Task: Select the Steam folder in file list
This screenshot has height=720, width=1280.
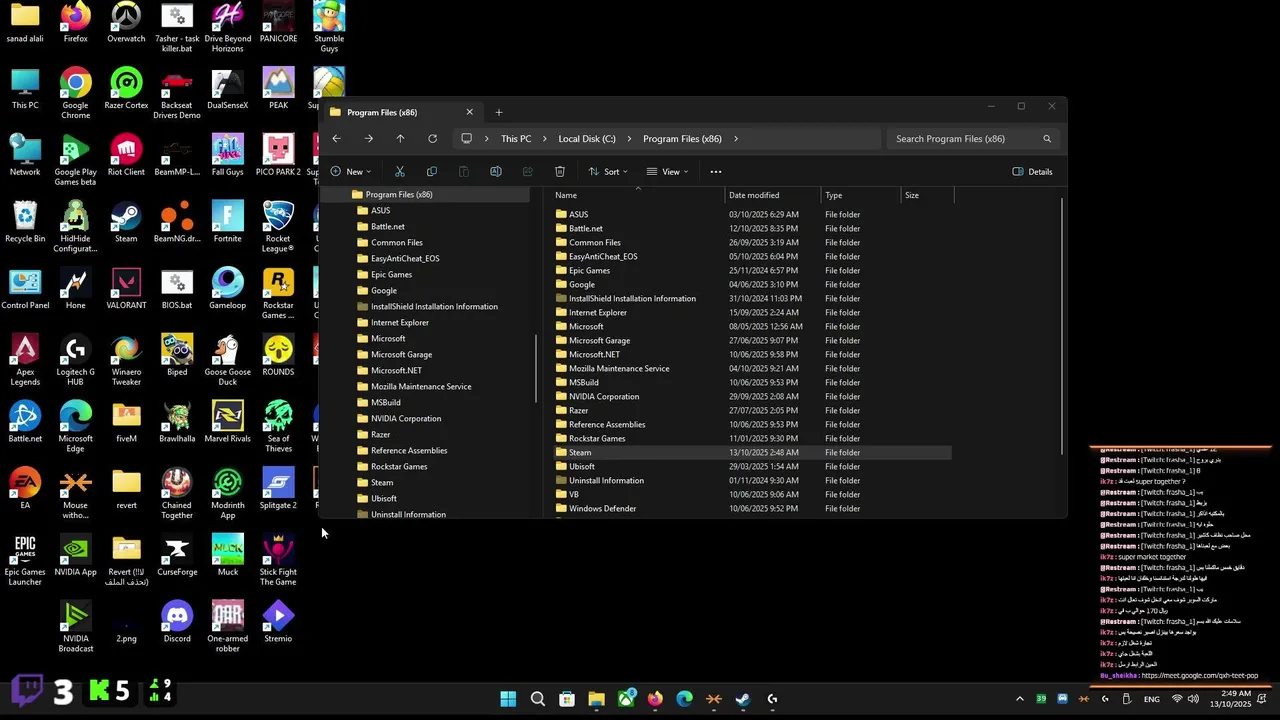Action: pos(750,452)
